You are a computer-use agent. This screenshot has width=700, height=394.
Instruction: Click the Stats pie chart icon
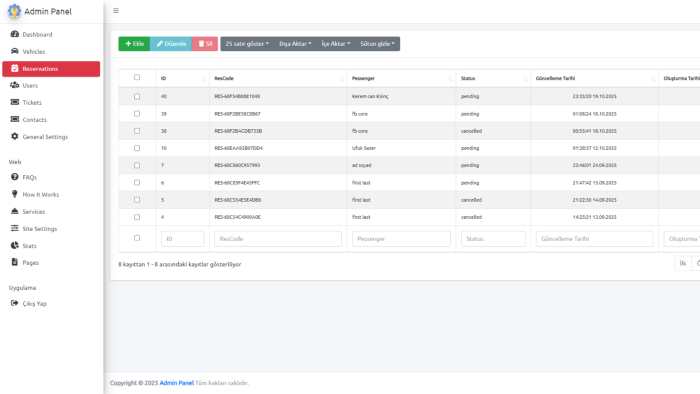pos(15,245)
